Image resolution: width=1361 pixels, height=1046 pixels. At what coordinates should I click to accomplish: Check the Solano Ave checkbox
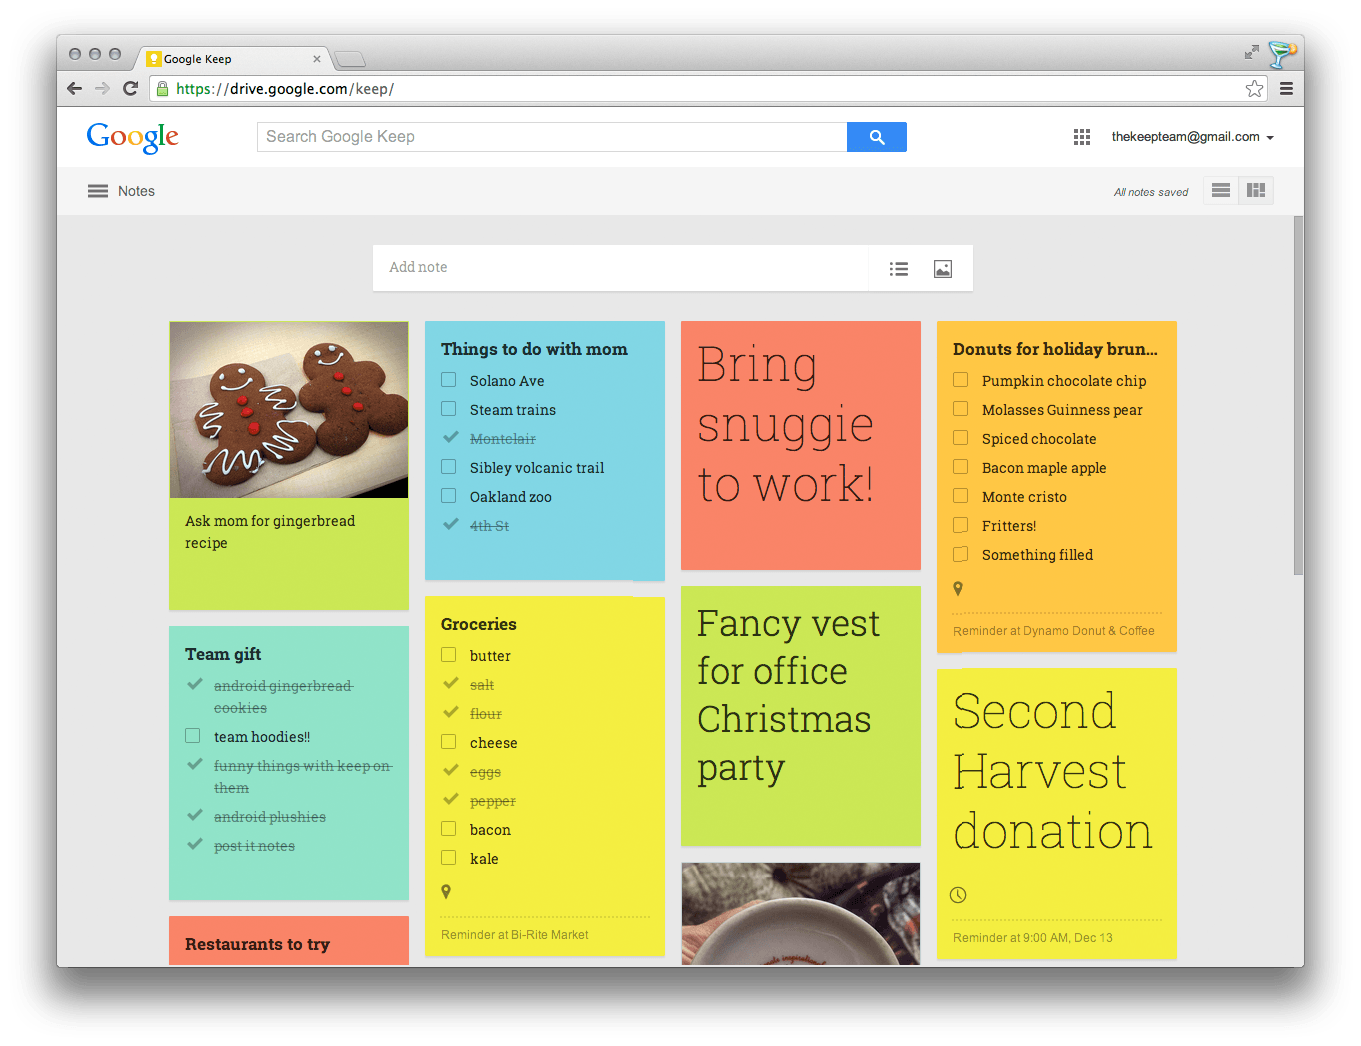coord(449,380)
